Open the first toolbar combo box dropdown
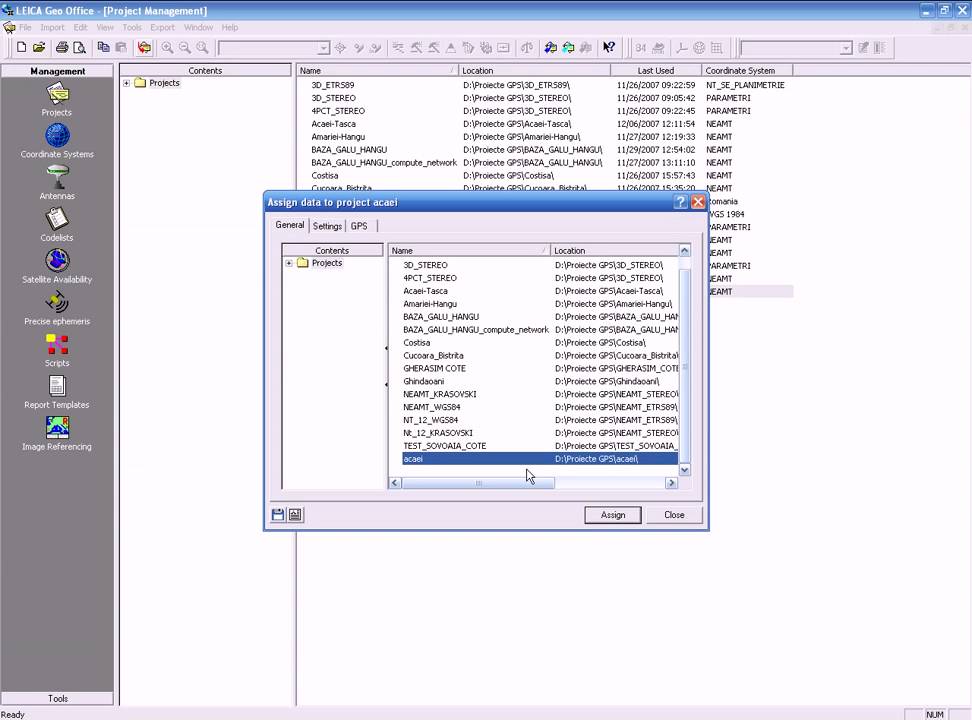972x720 pixels. [324, 48]
